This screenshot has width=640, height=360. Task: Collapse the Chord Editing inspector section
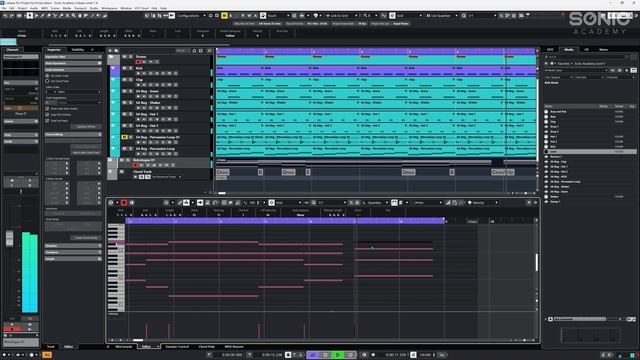tap(73, 134)
